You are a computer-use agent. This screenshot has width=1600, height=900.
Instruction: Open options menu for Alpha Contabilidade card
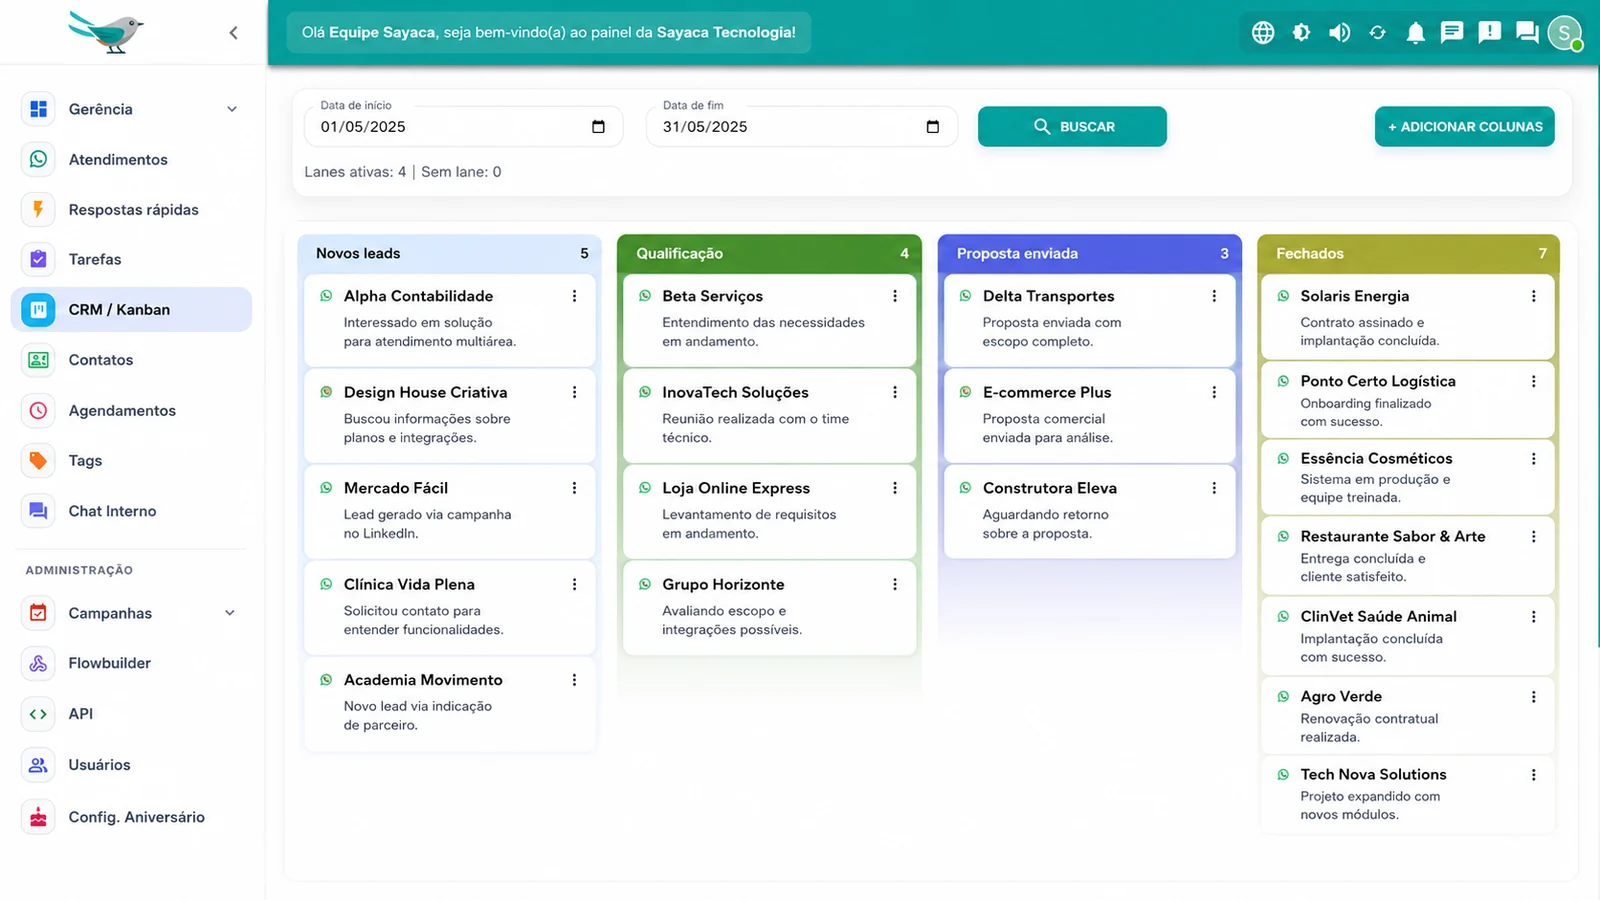tap(574, 296)
